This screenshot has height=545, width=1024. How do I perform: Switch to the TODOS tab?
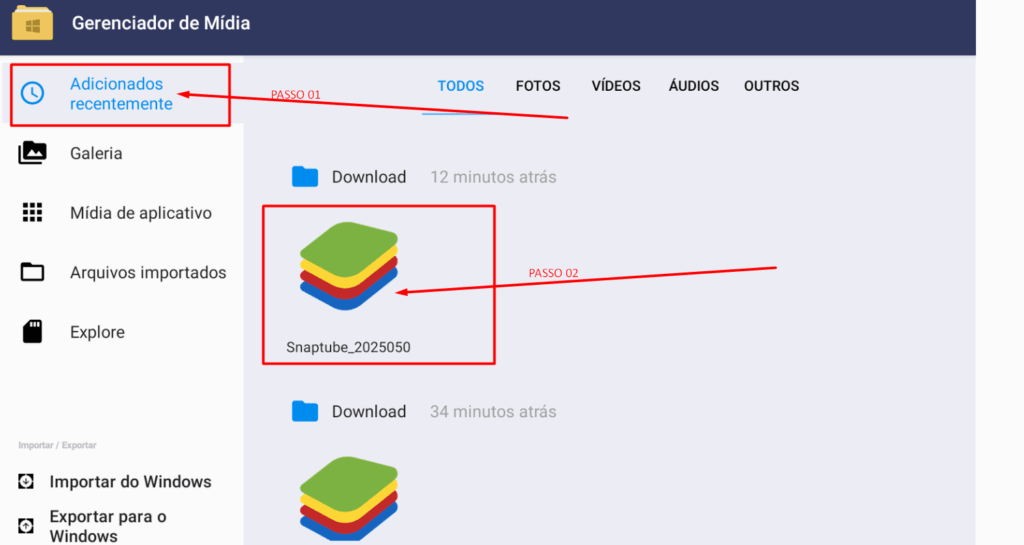pos(460,86)
